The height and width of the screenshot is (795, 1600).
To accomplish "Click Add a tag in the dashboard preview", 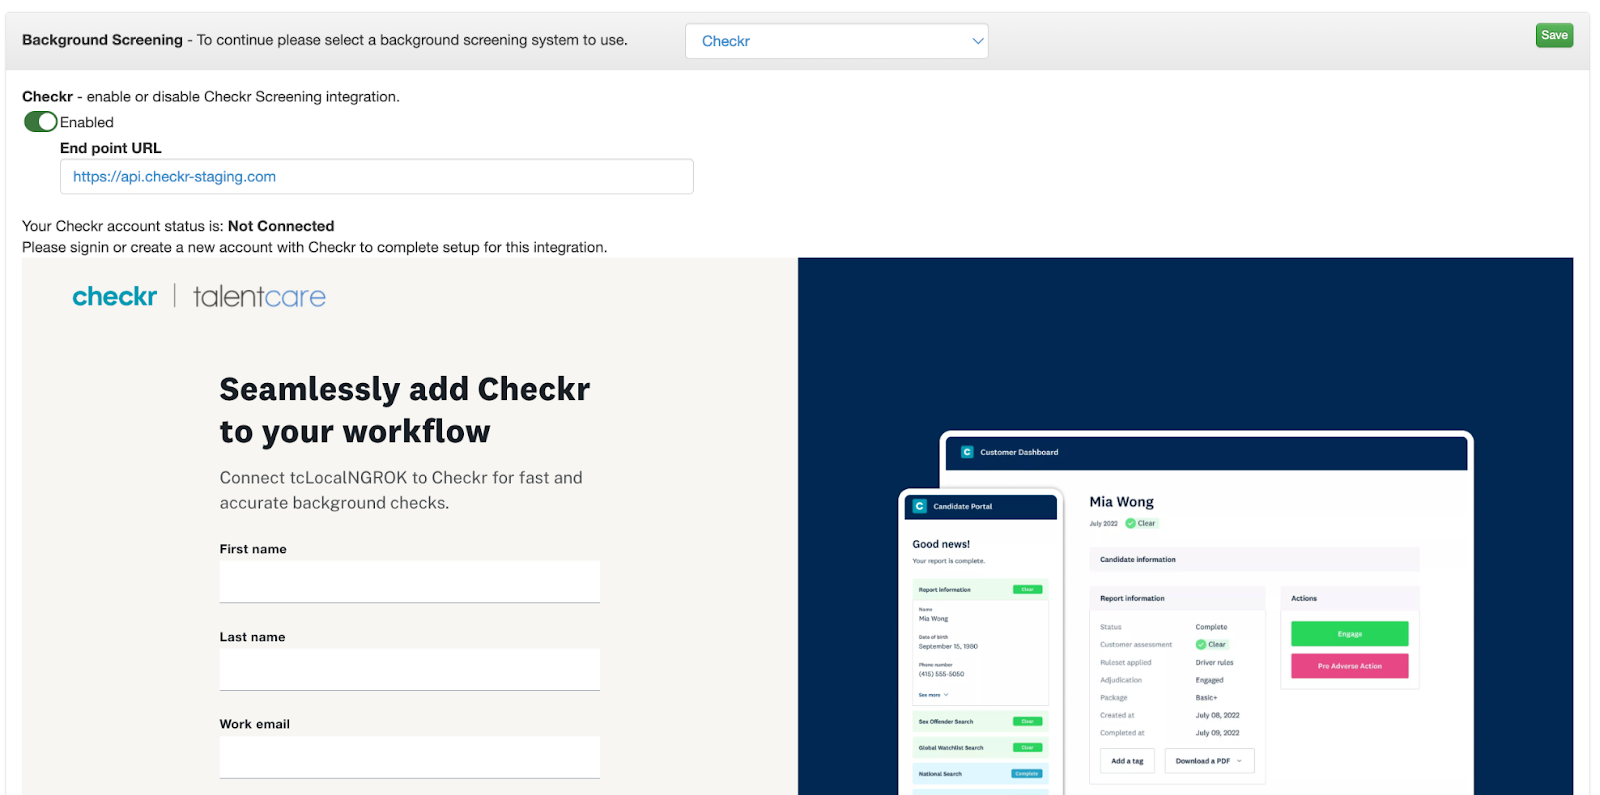I will pos(1127,761).
